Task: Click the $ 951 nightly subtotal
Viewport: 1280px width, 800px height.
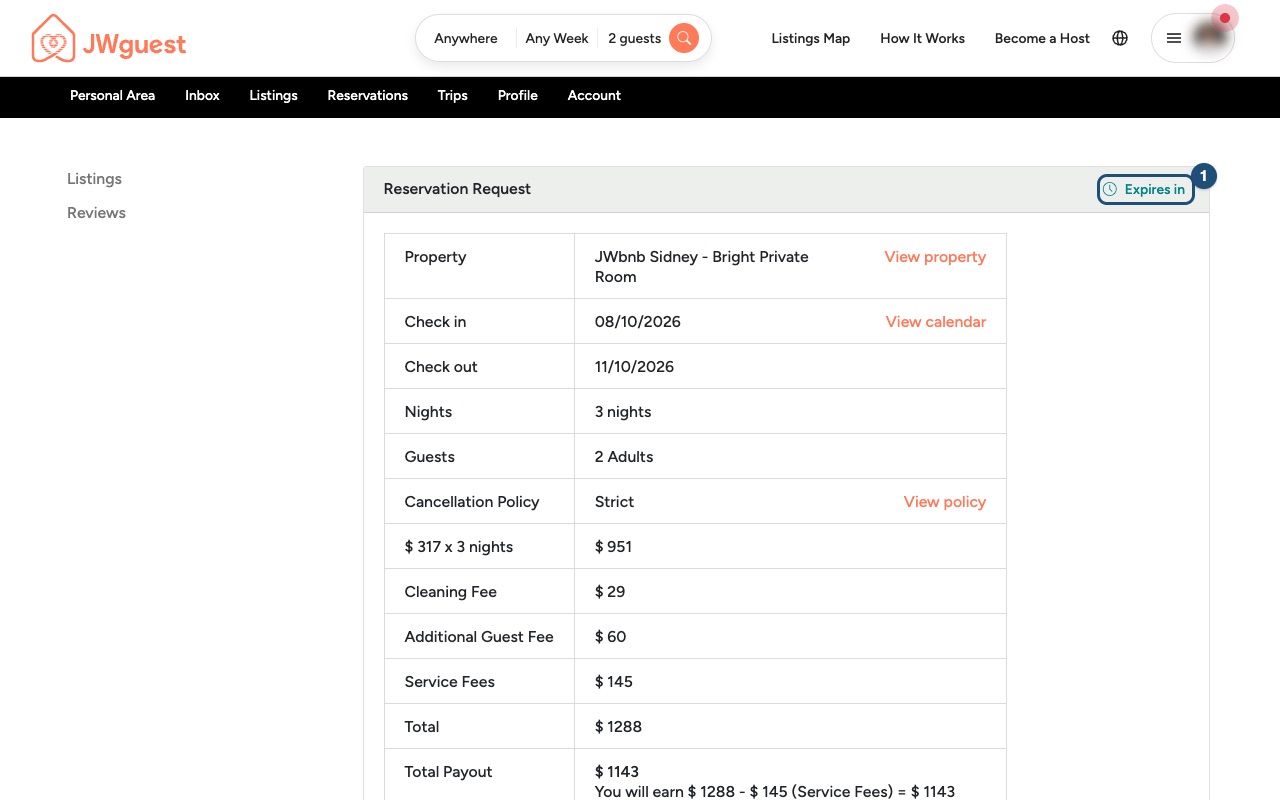Action: [613, 547]
